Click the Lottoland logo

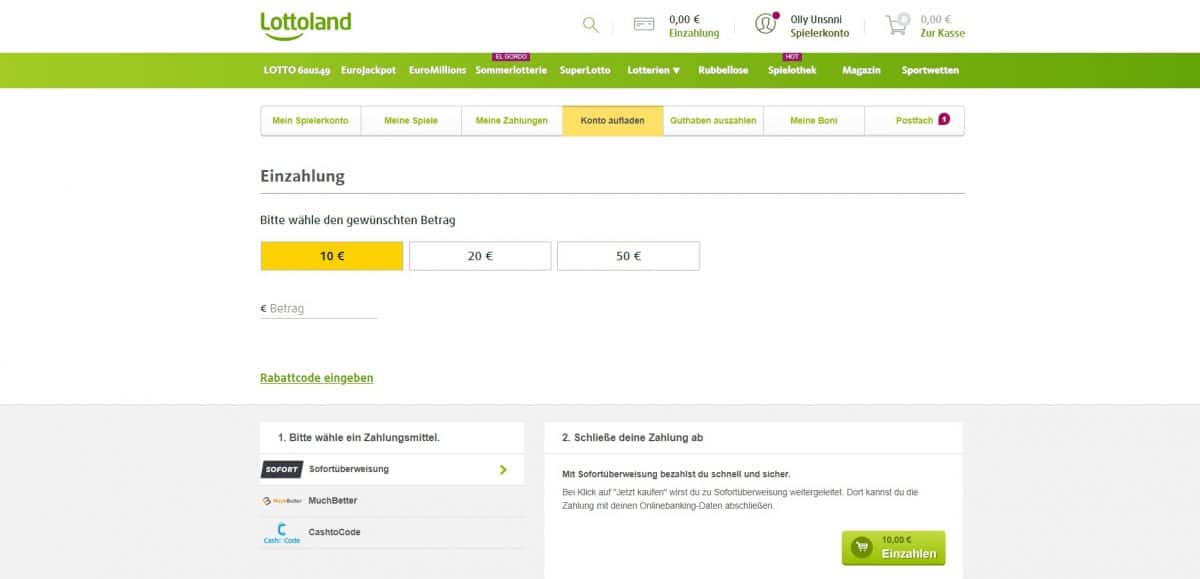[306, 26]
